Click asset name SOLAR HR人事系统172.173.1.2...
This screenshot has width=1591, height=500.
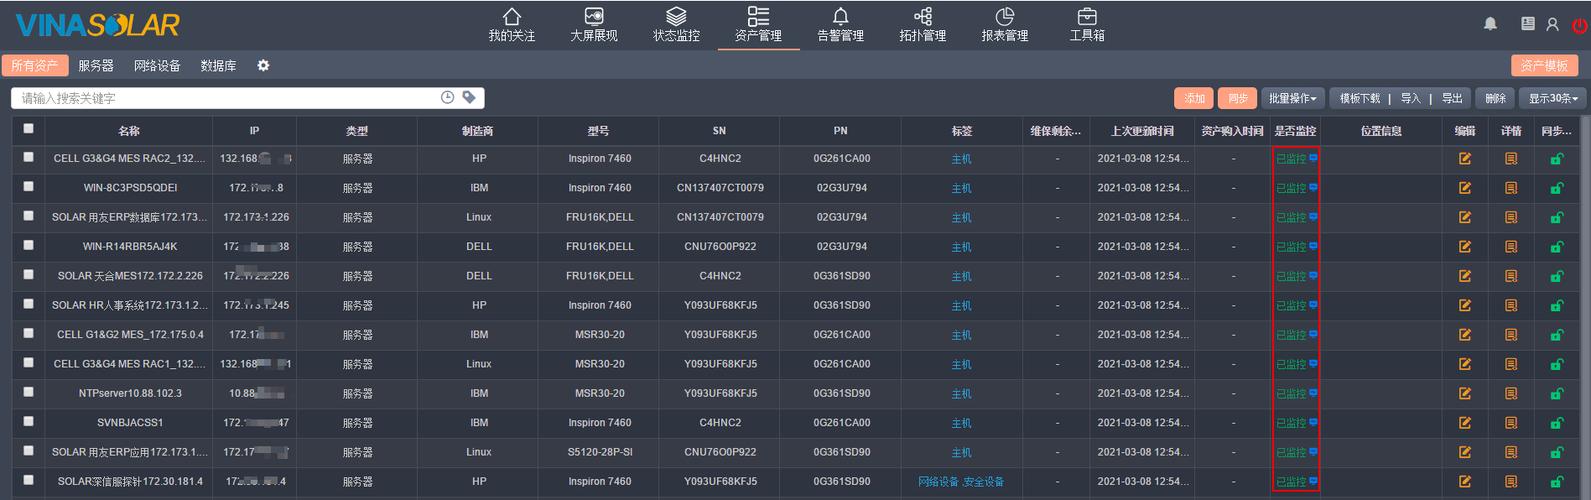[x=129, y=305]
